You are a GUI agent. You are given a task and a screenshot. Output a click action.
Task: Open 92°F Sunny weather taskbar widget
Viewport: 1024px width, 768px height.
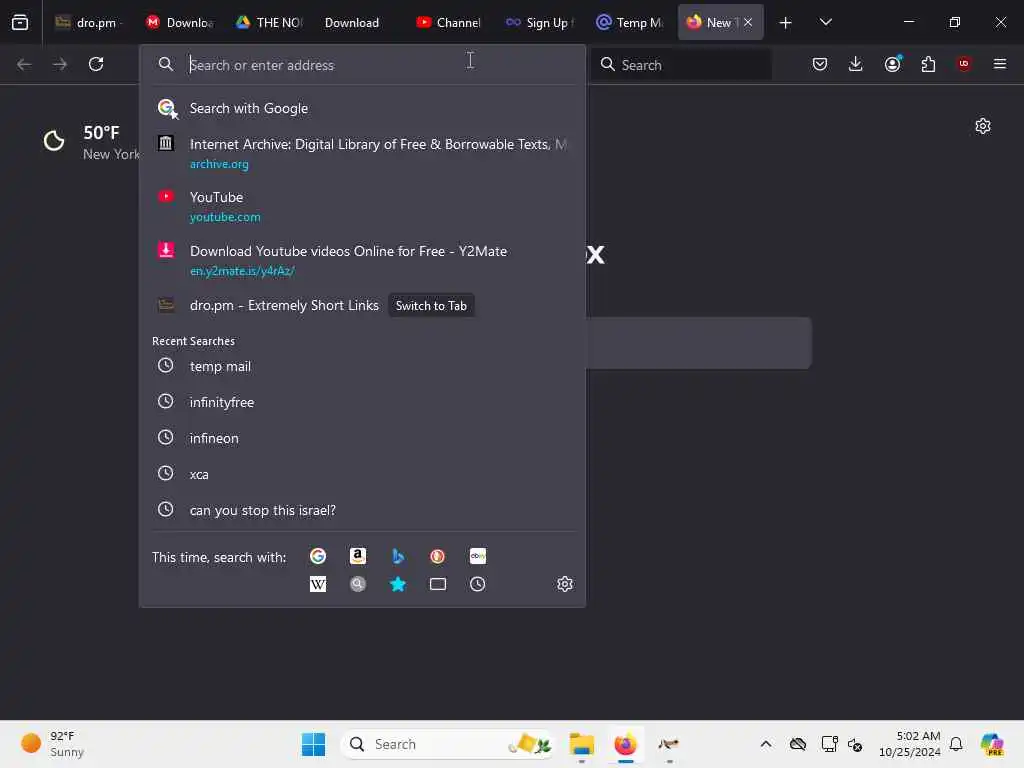54,744
